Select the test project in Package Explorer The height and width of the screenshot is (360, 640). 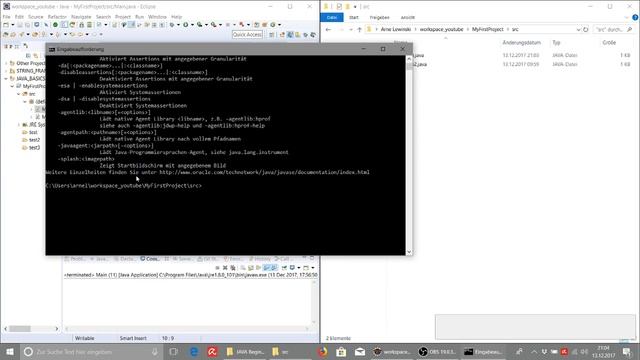pos(33,132)
